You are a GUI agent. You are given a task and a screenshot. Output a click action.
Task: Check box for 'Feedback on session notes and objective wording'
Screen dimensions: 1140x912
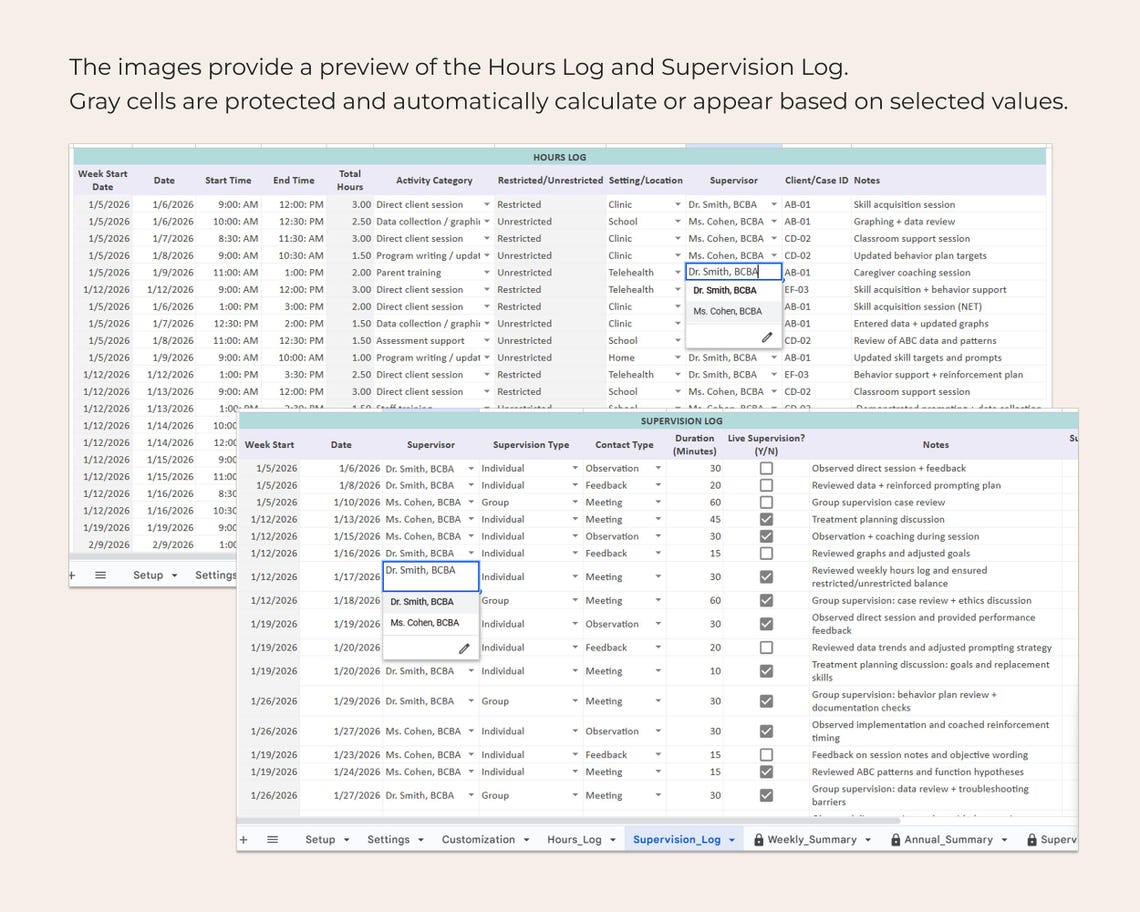[766, 755]
